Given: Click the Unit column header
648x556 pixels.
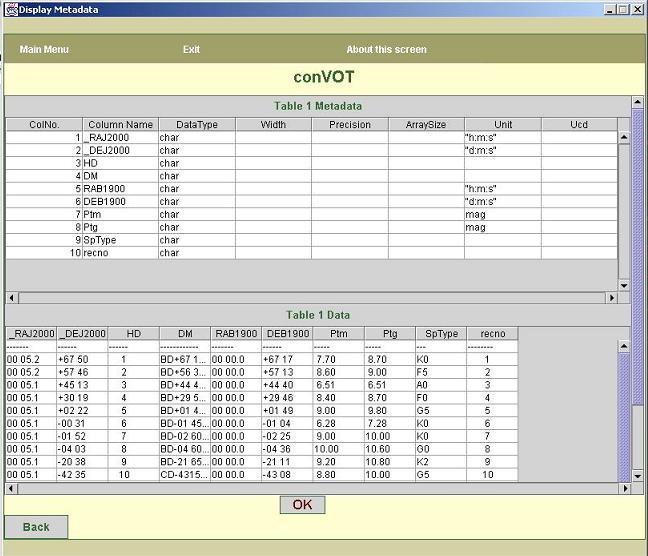Looking at the screenshot, I should pyautogui.click(x=502, y=125).
